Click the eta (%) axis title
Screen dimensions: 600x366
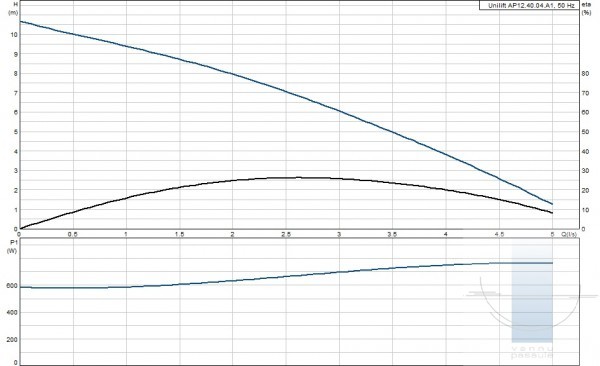pos(586,8)
